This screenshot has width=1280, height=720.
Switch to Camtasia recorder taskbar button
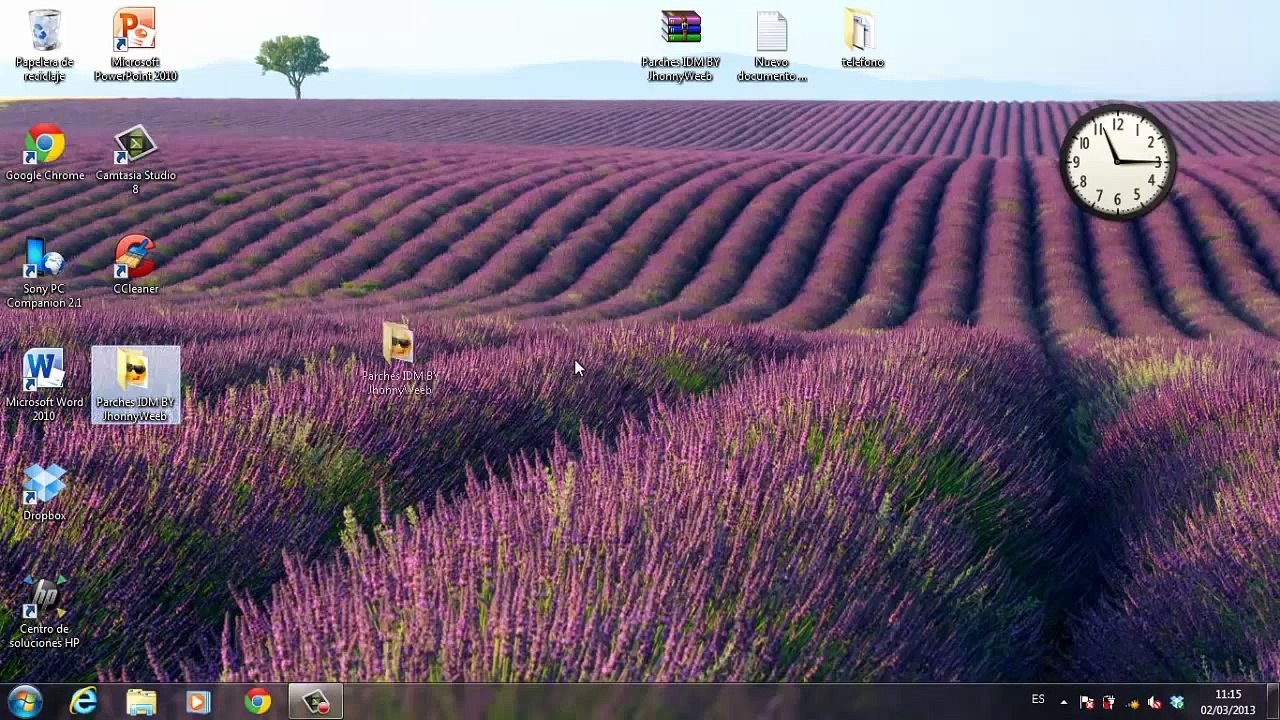tap(316, 702)
